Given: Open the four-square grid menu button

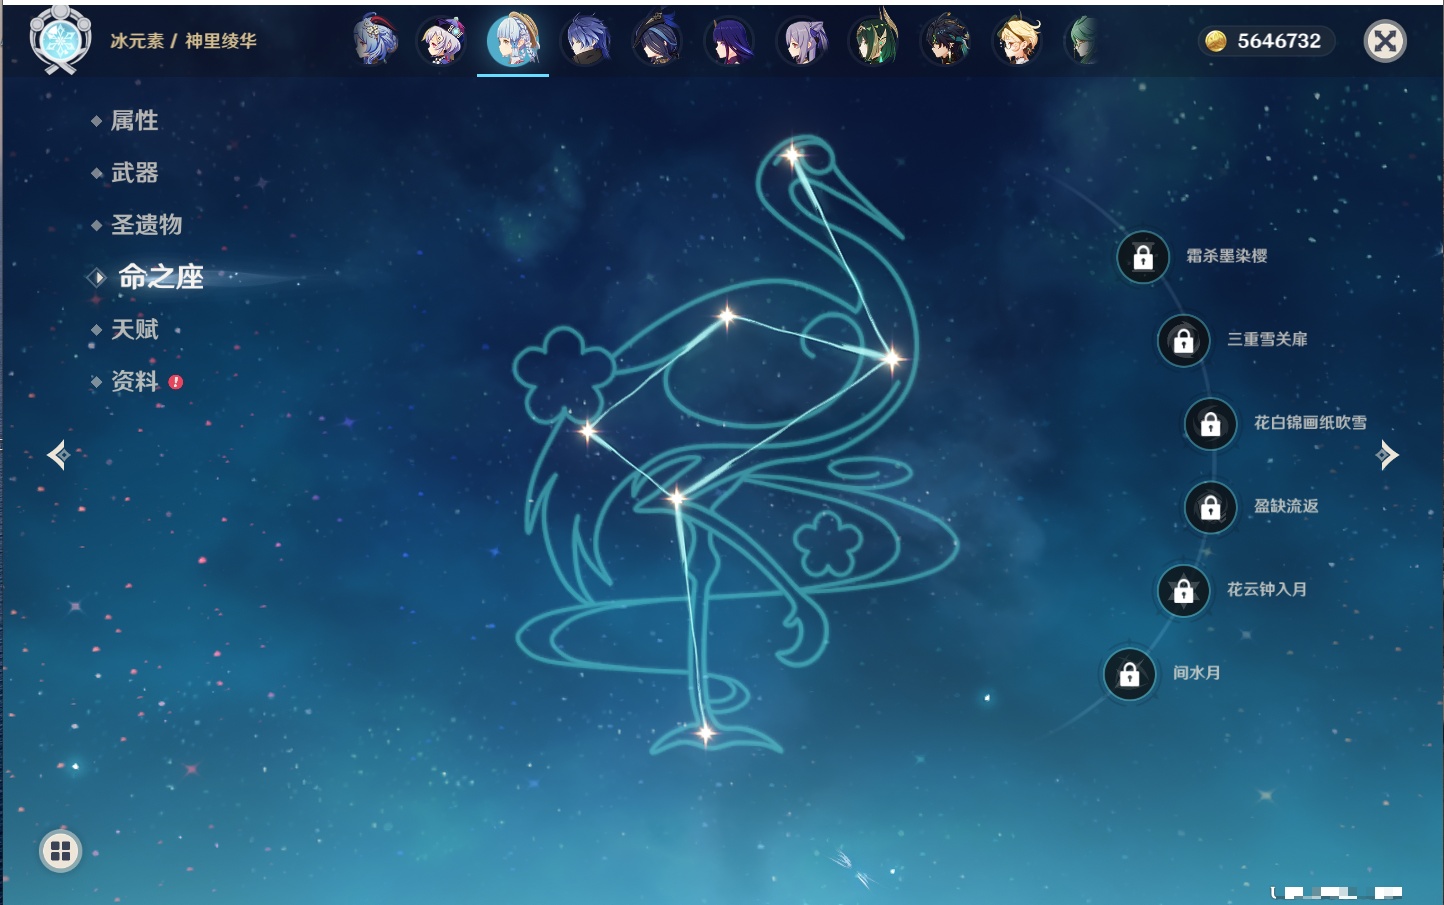Looking at the screenshot, I should (60, 851).
